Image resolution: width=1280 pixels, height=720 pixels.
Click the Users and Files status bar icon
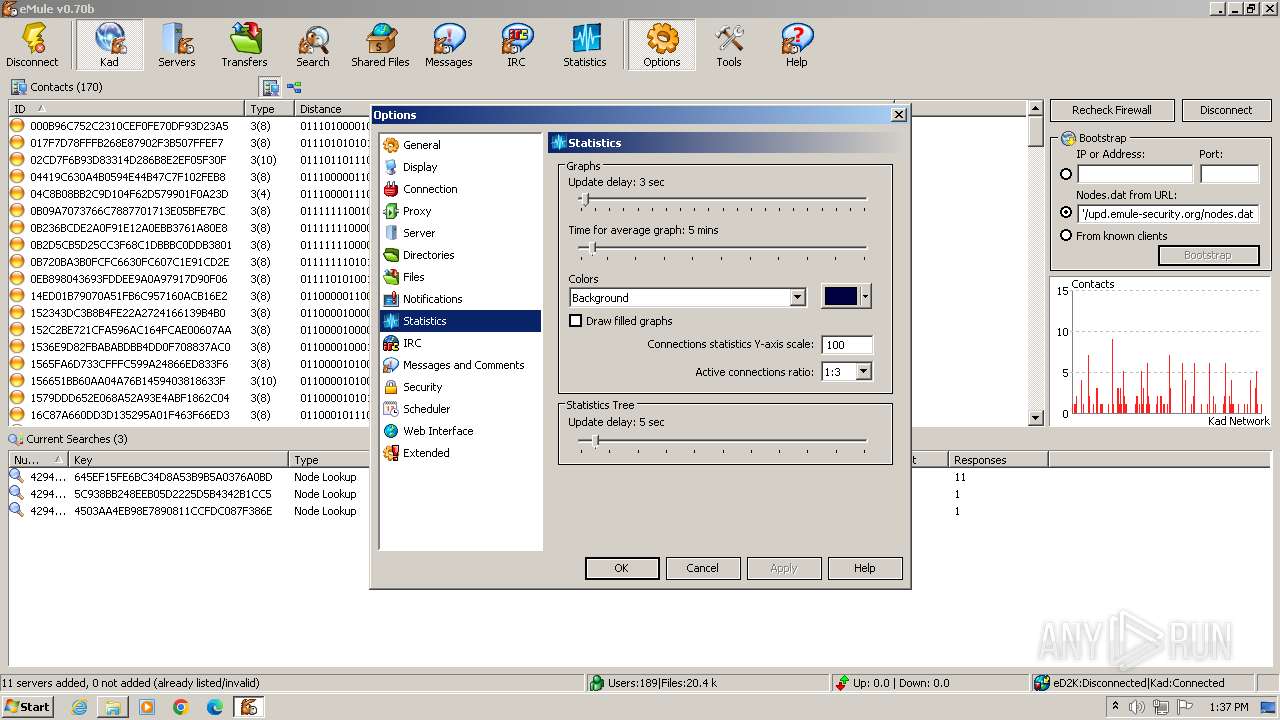tap(597, 683)
